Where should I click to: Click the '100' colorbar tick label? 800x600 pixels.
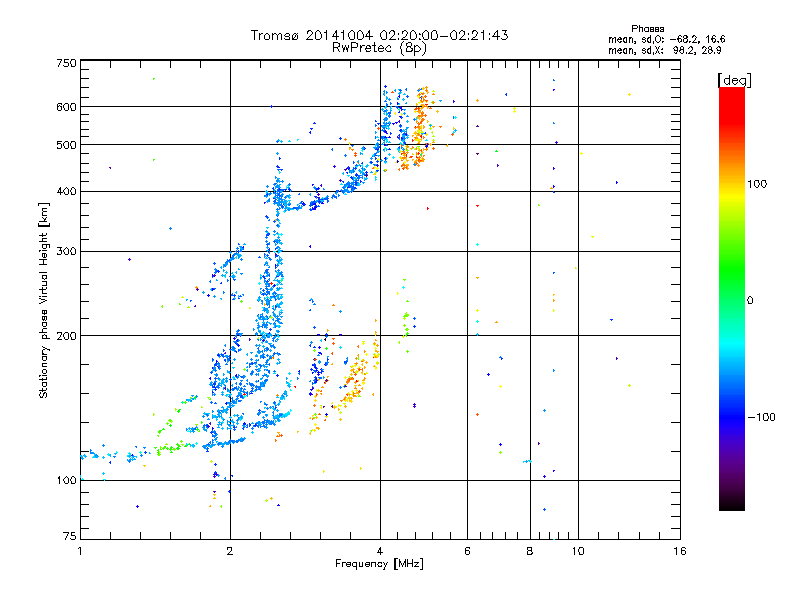coord(757,184)
